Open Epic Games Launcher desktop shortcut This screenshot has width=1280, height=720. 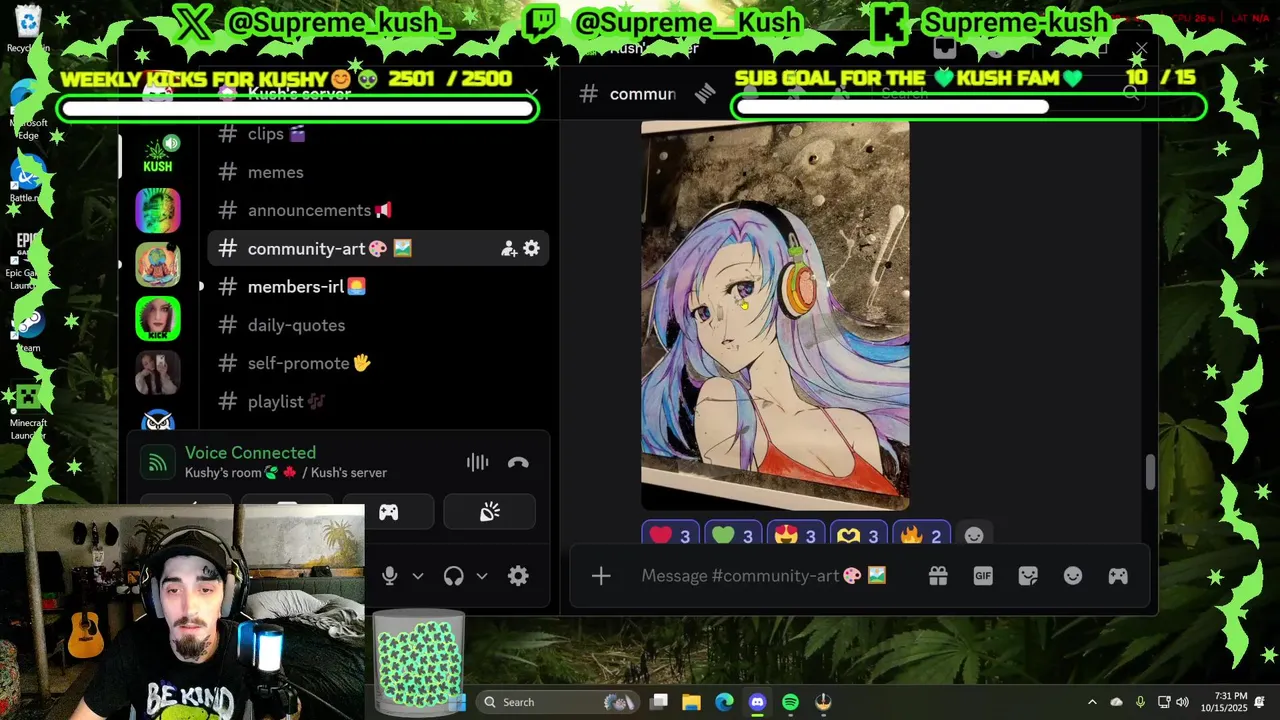(x=28, y=260)
